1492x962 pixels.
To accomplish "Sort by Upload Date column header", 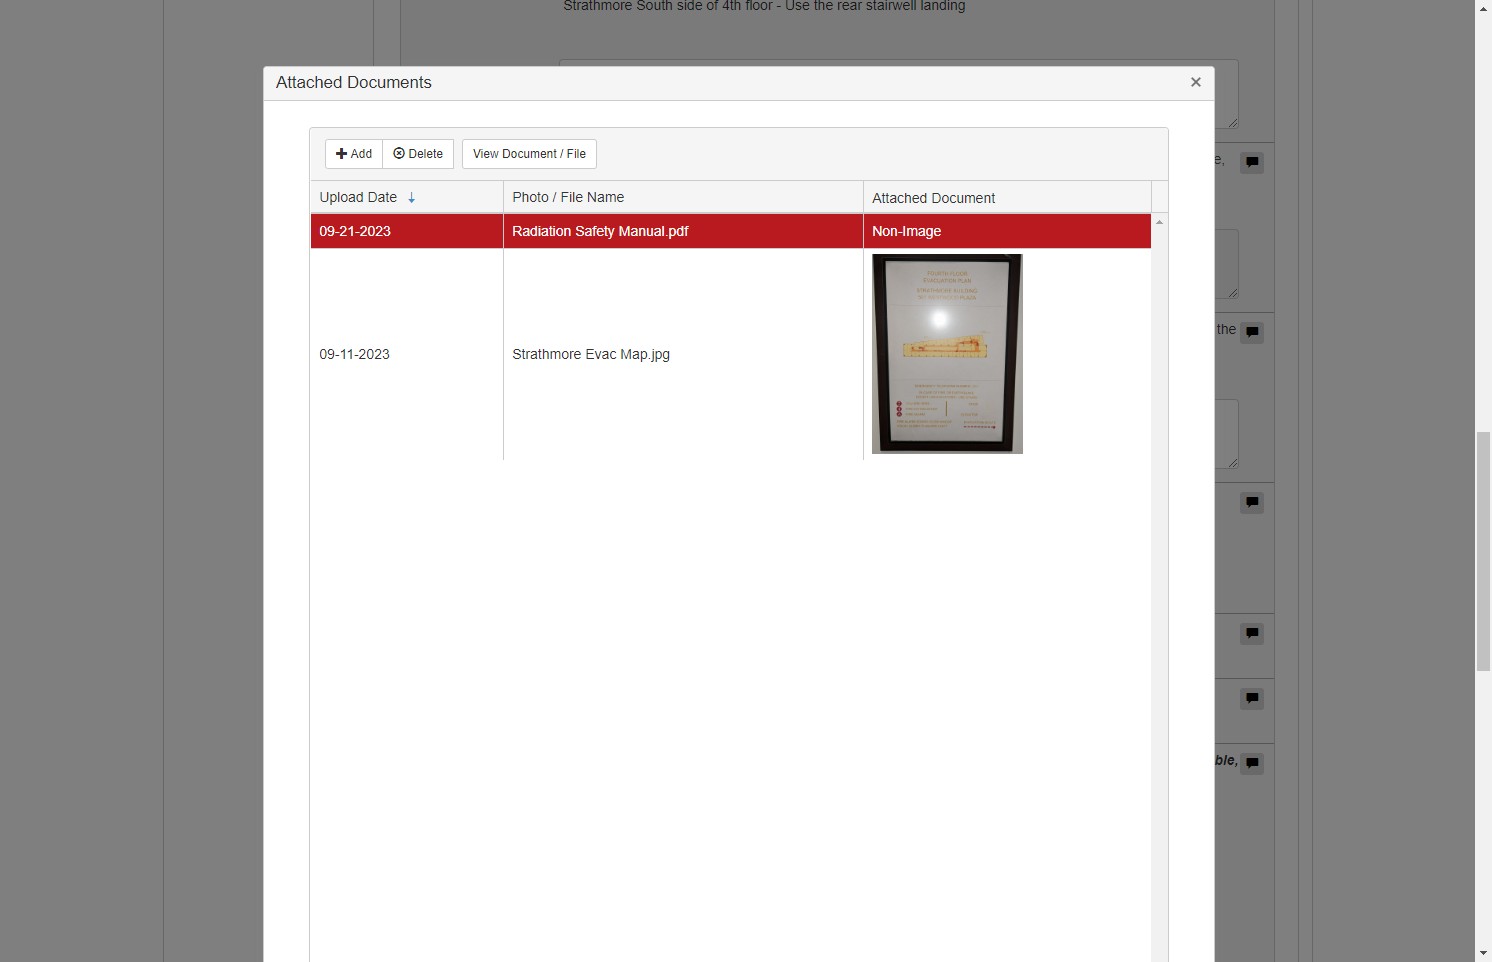I will (406, 197).
